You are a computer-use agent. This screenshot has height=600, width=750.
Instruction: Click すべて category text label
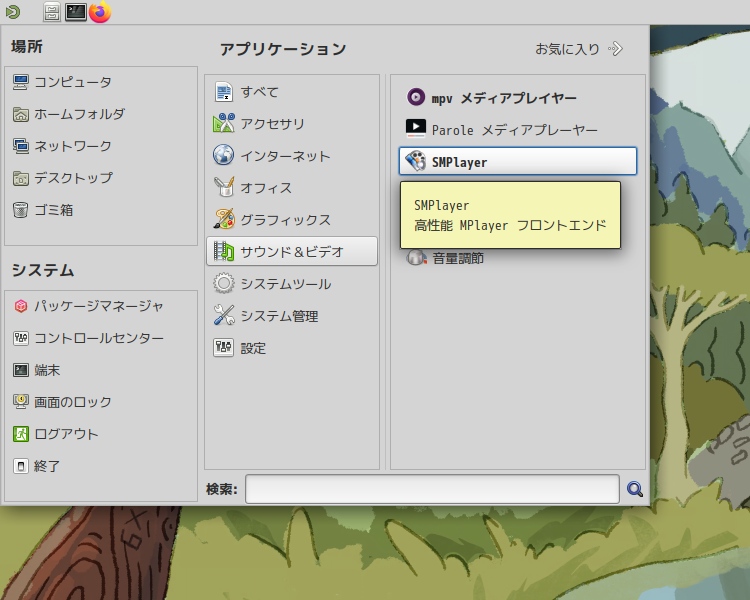(x=260, y=92)
